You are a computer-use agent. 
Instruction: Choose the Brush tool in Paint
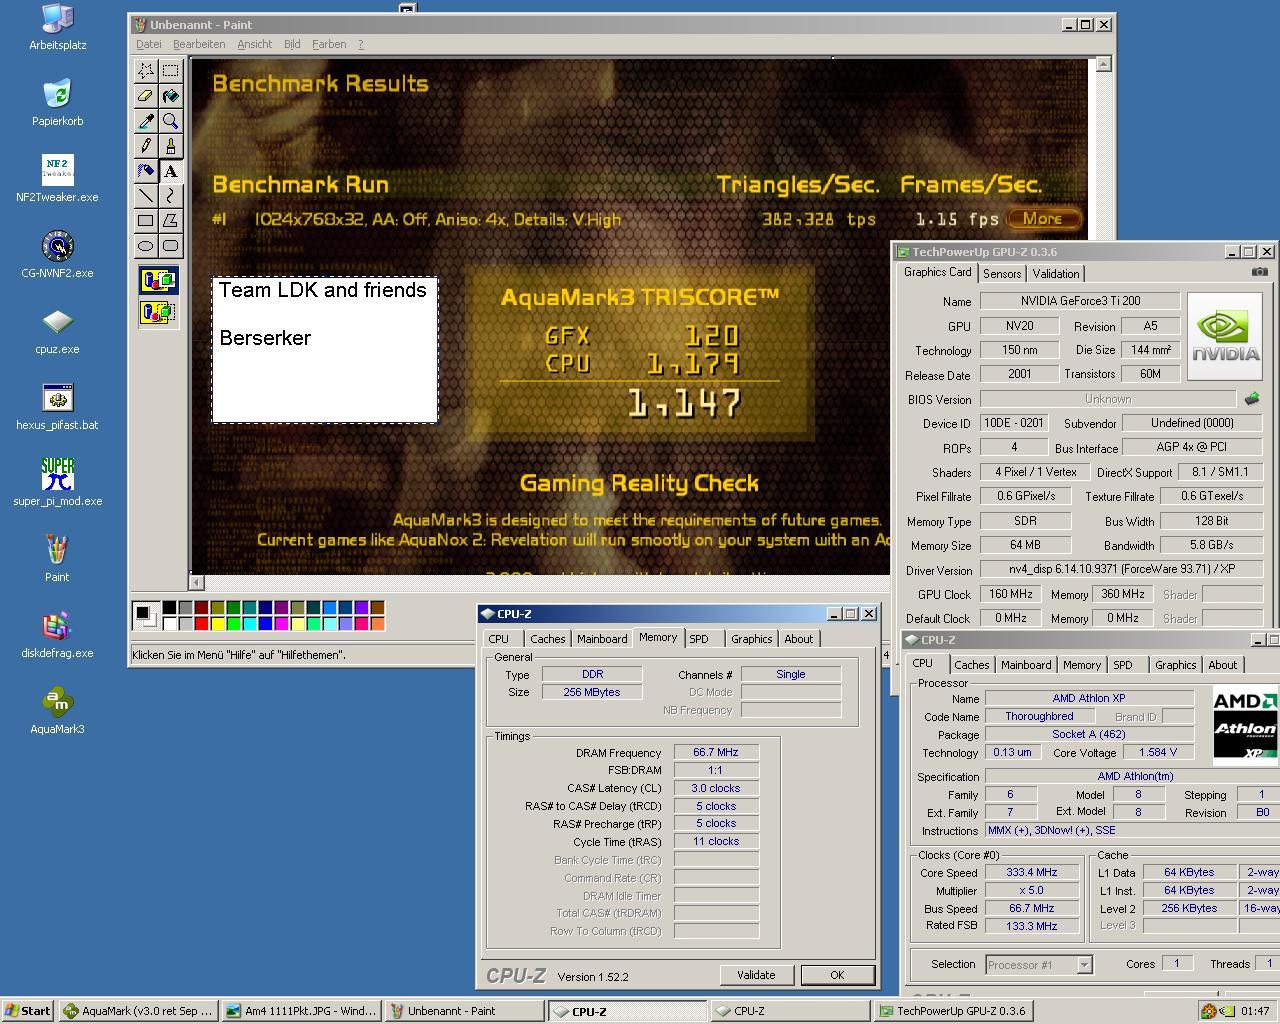tap(171, 146)
